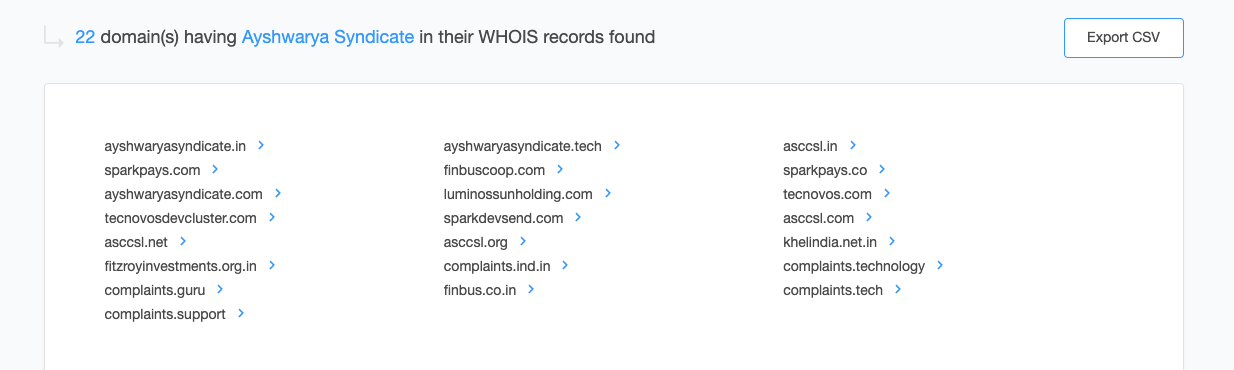1234x370 pixels.
Task: Click chevron after tecnovosdevcluster.com
Action: (272, 217)
